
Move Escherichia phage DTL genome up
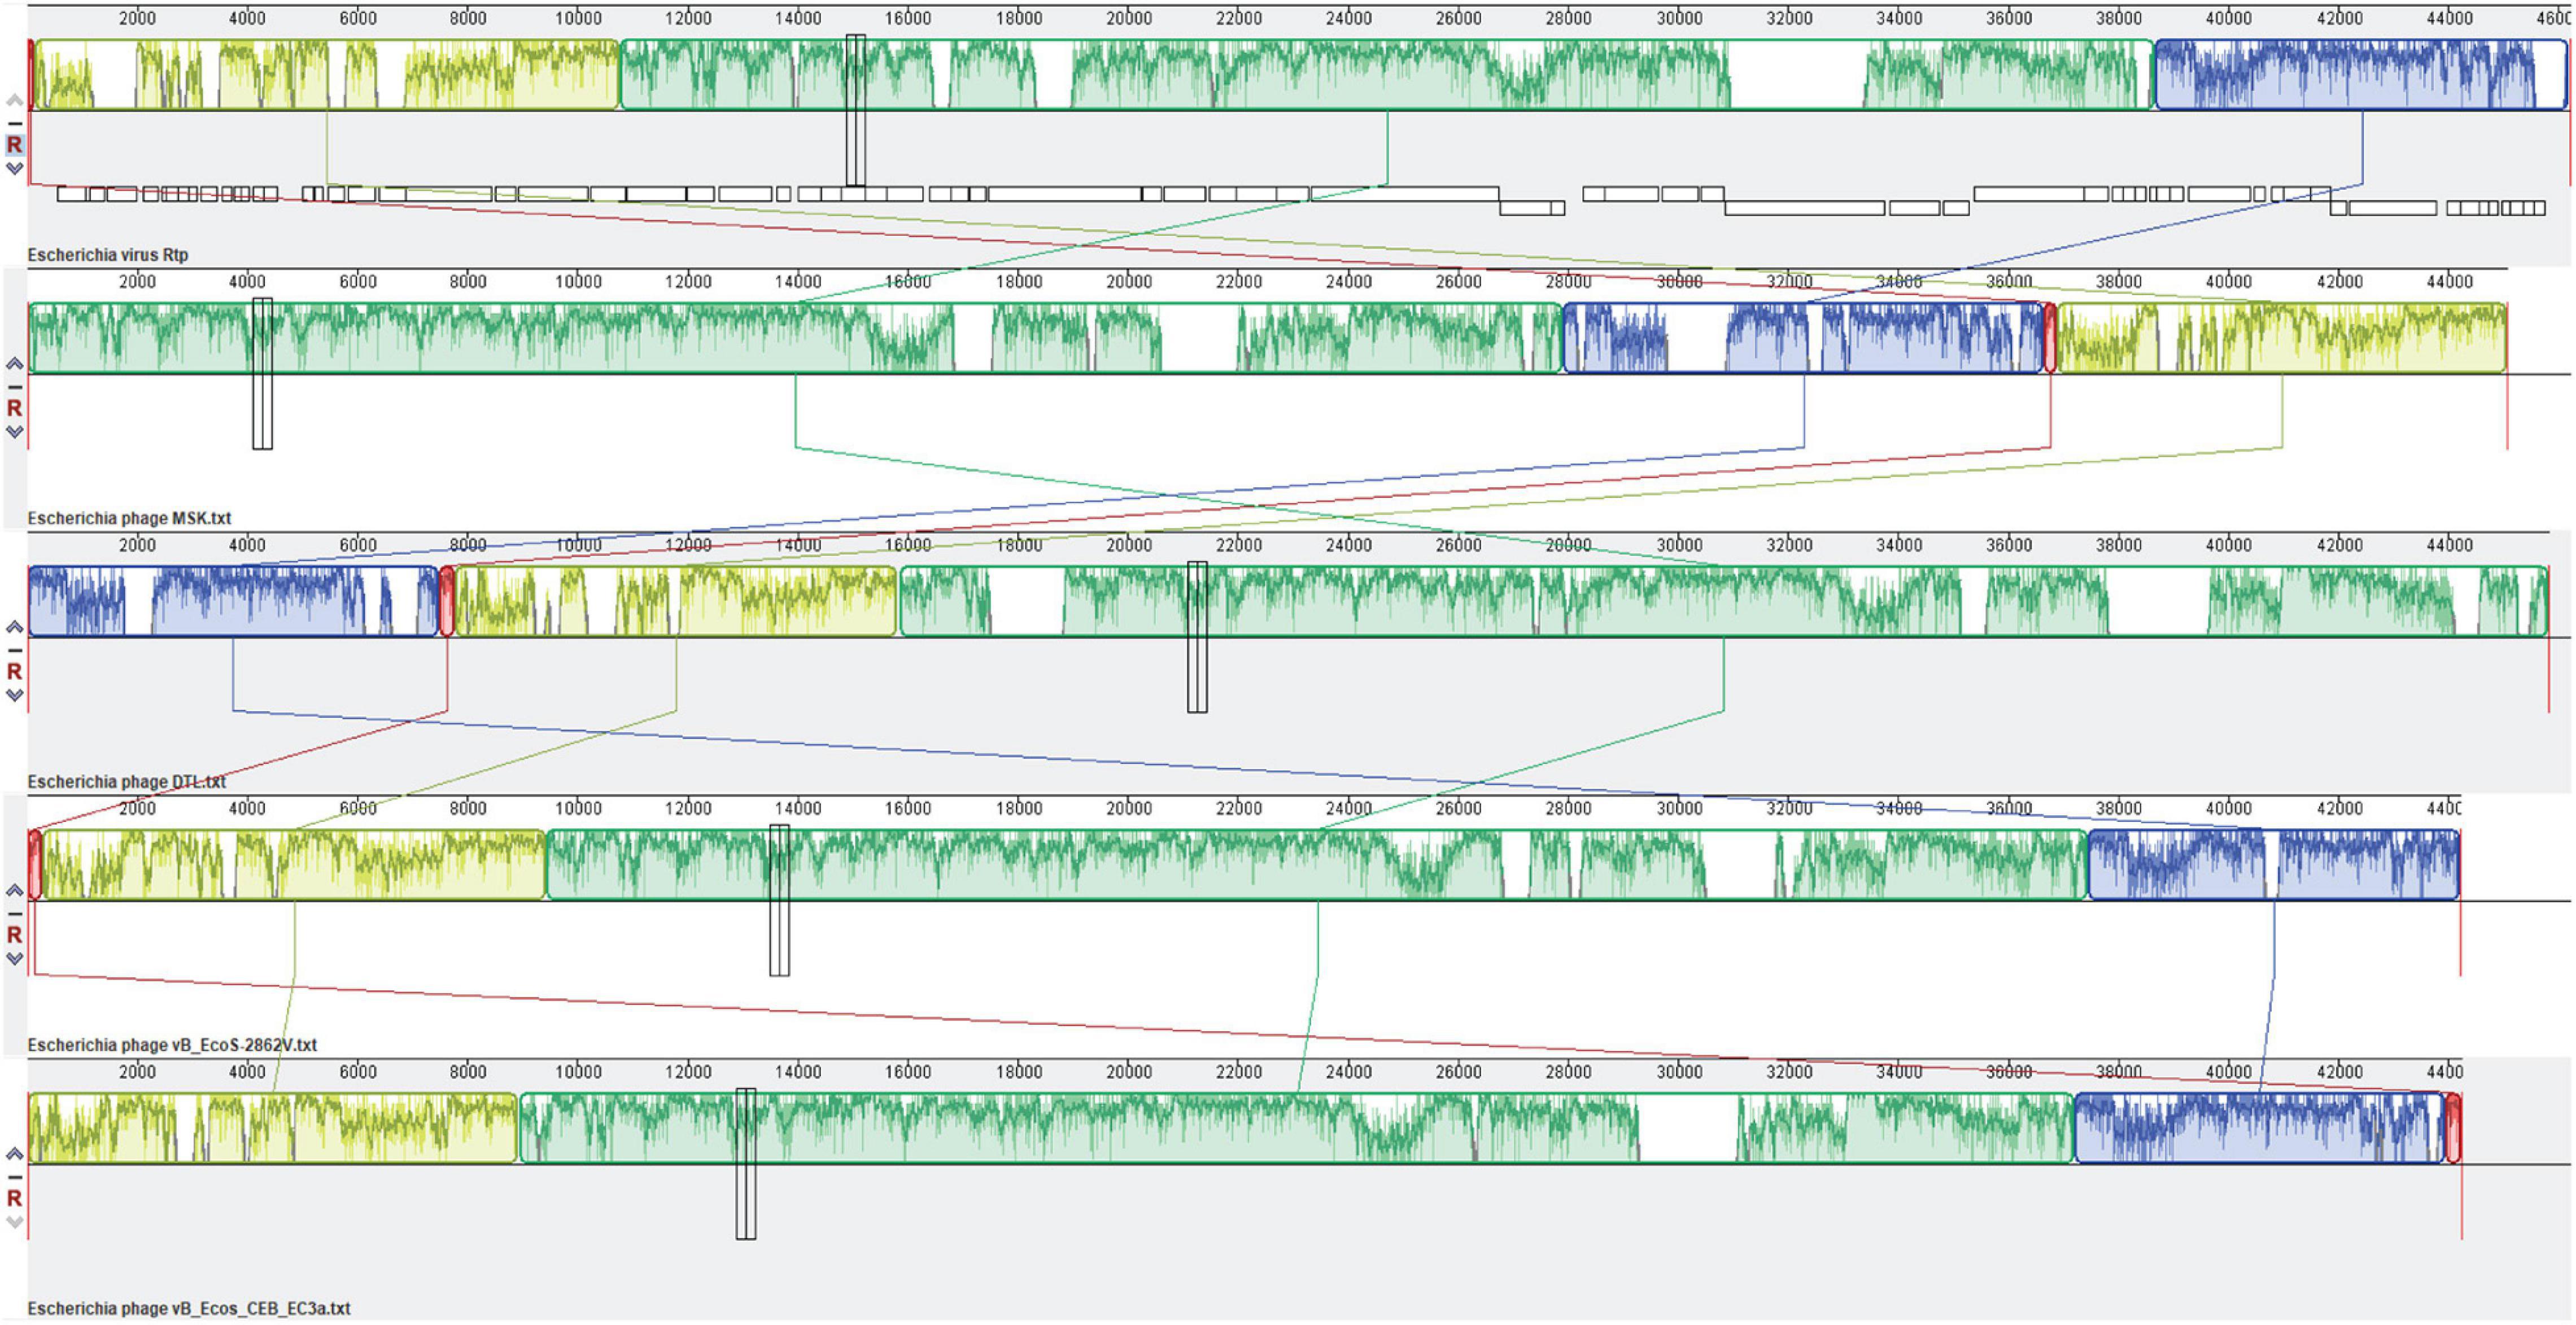[x=14, y=627]
